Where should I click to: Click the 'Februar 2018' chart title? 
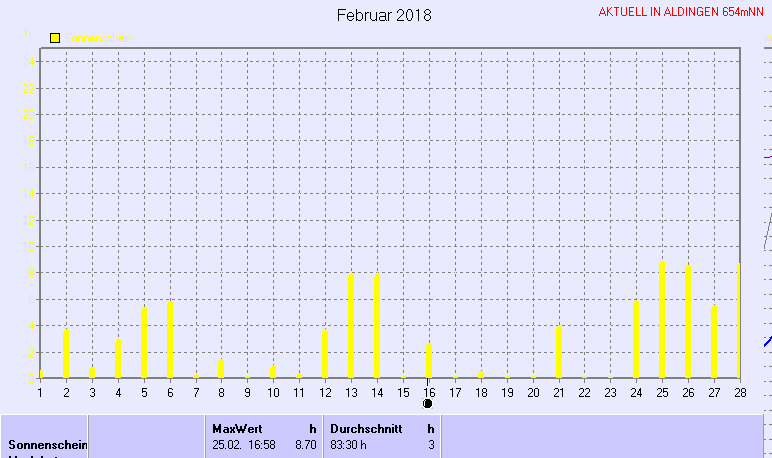tap(384, 15)
